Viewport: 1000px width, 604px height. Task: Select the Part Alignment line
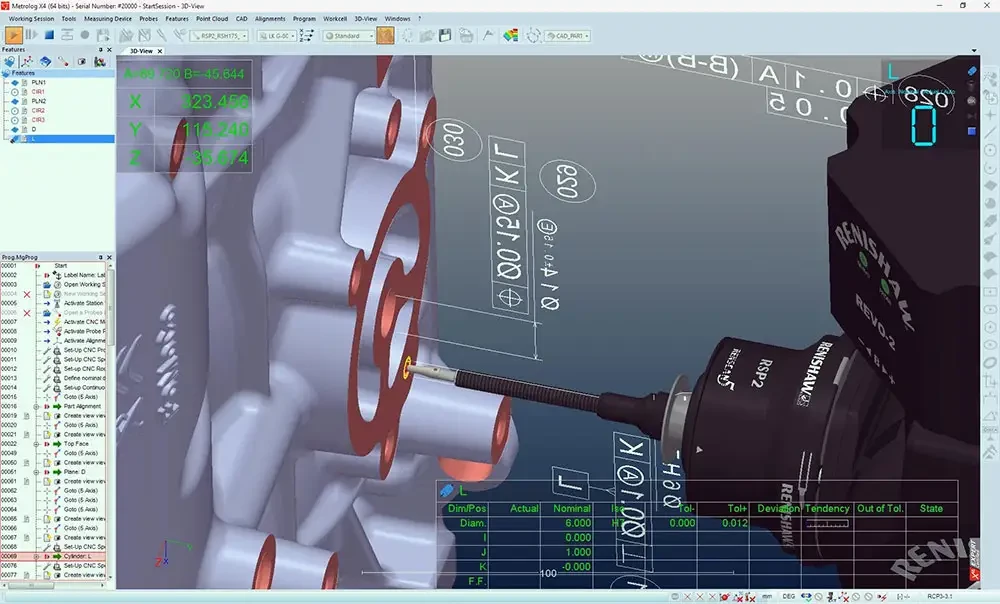(82, 406)
